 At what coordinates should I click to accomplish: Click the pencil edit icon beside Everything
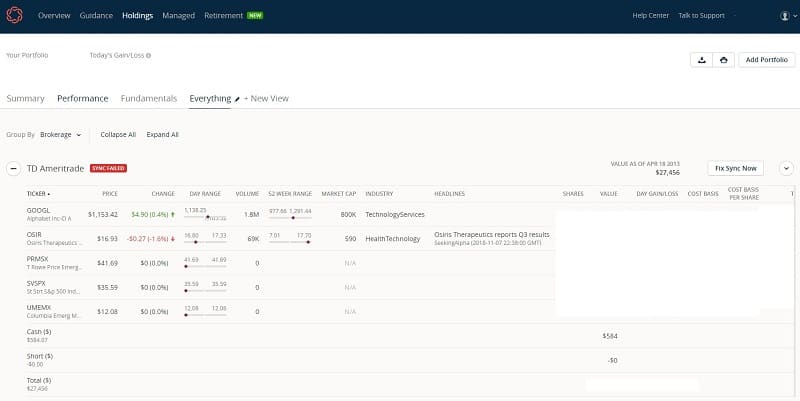[x=237, y=100]
